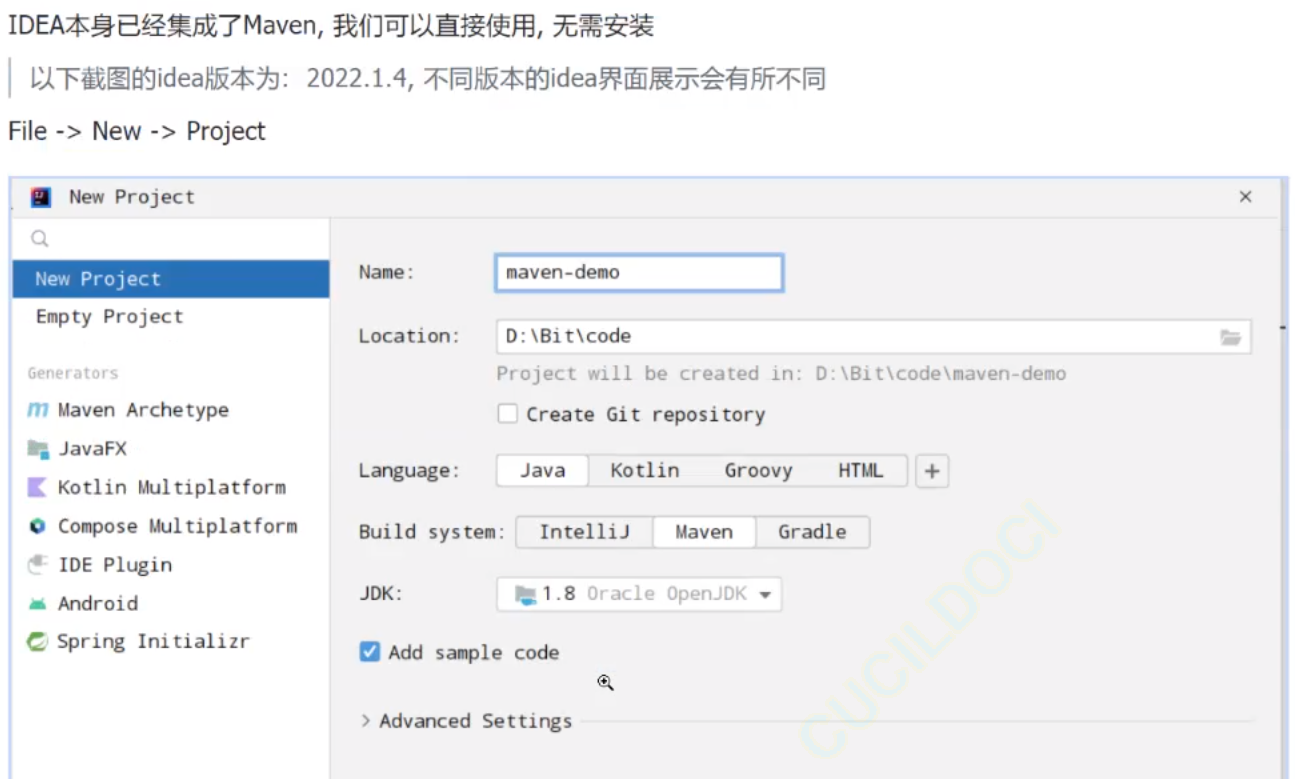Open Android generator
The image size is (1295, 779).
98,604
